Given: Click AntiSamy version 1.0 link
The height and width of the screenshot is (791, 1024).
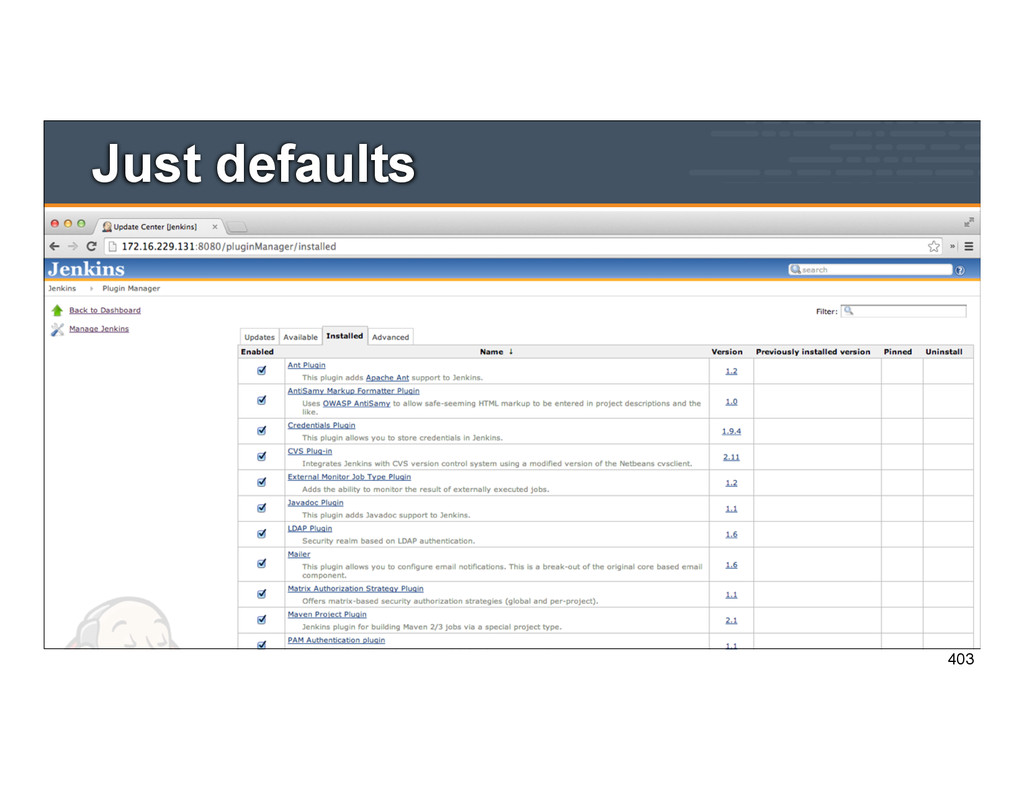Looking at the screenshot, I should pos(731,402).
